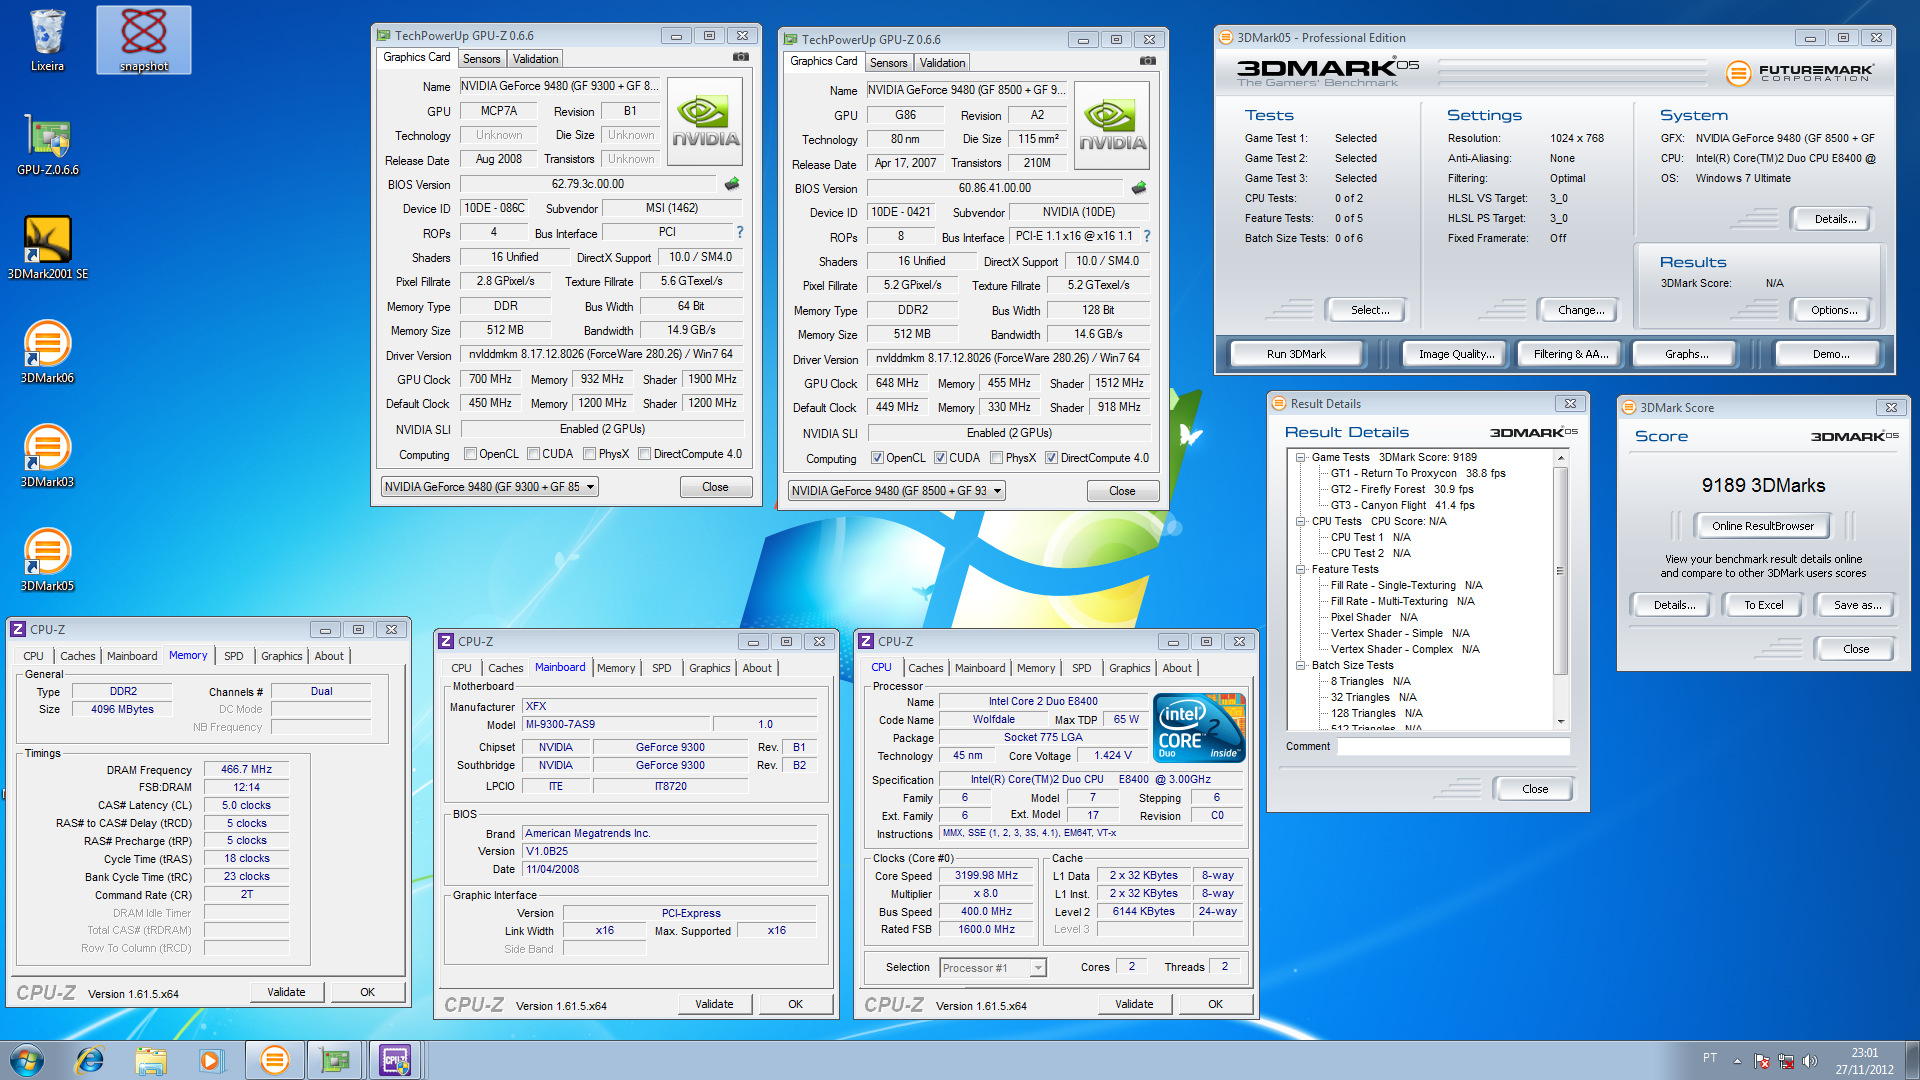Collapse CPU Tests tree node

point(1301,521)
